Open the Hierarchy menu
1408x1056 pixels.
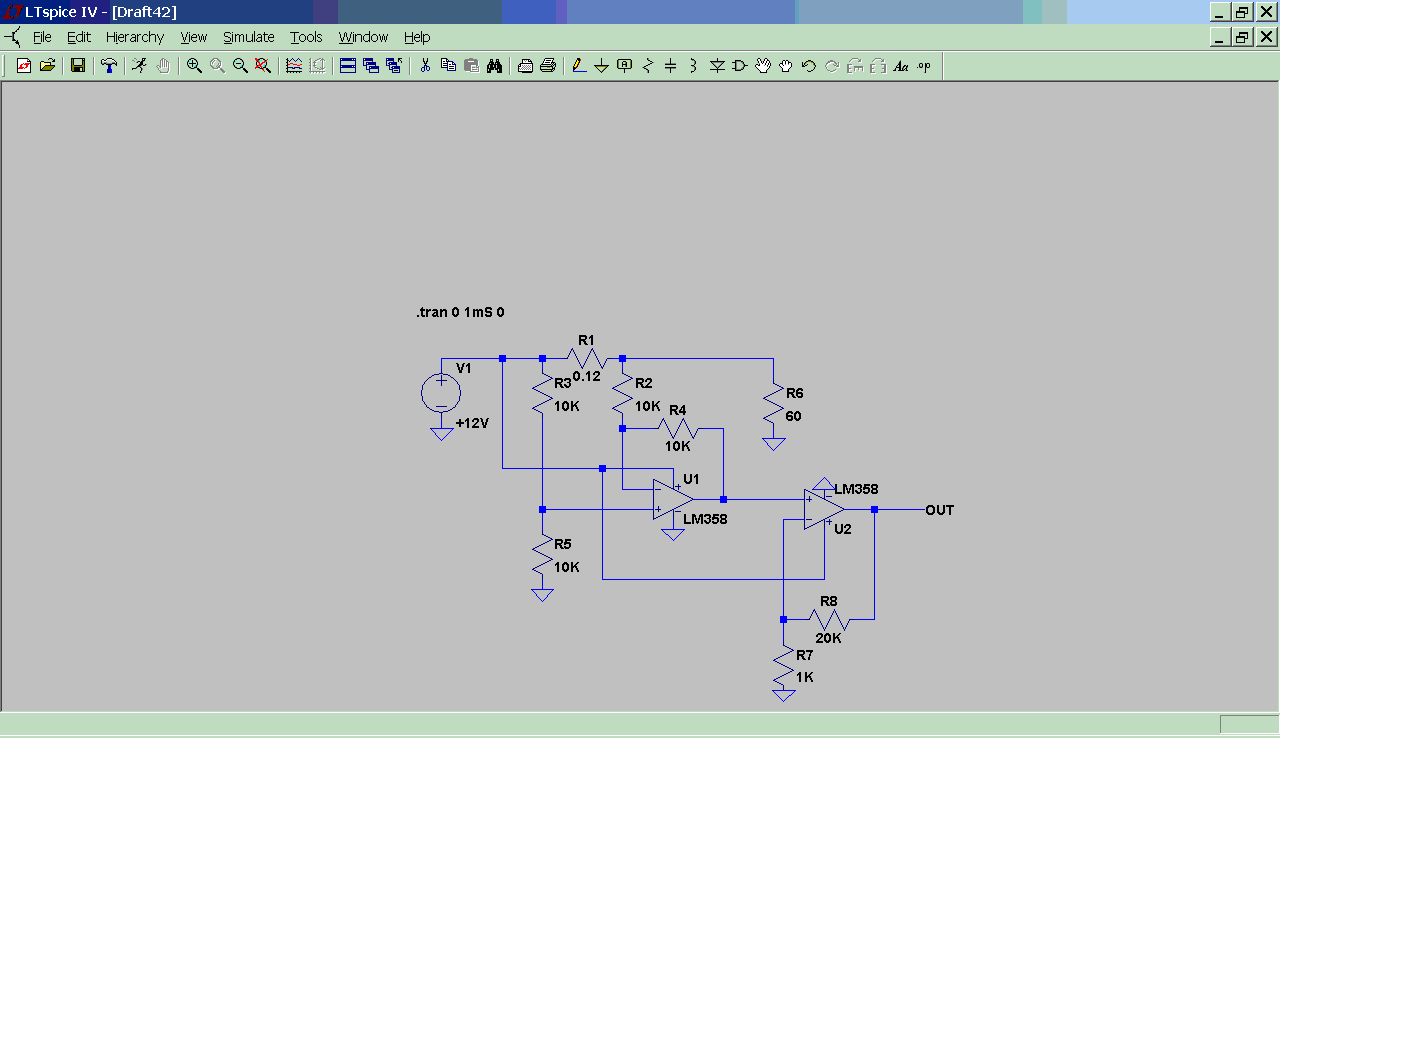(x=134, y=37)
